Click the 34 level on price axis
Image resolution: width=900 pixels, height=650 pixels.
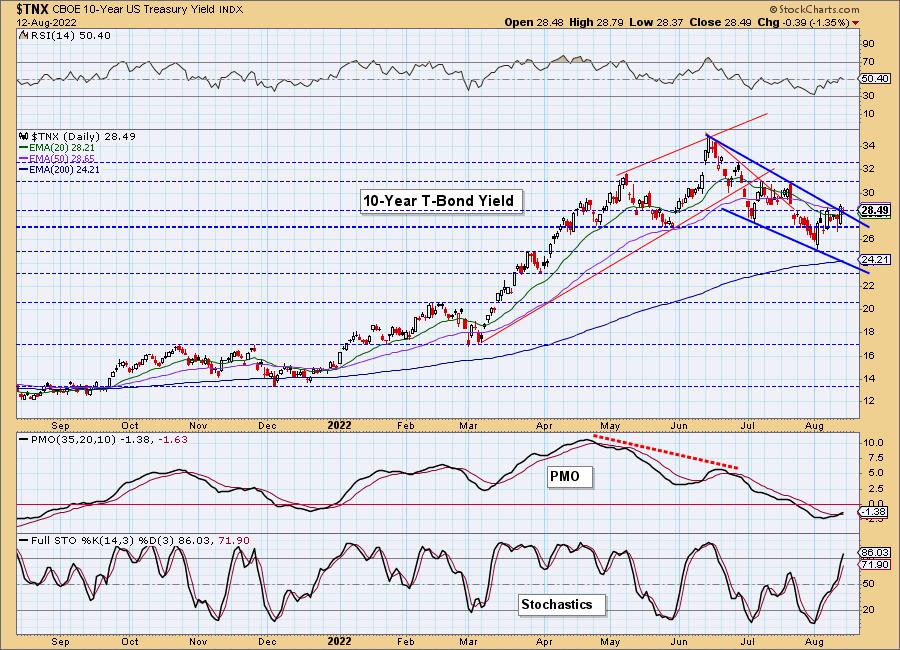[x=868, y=146]
